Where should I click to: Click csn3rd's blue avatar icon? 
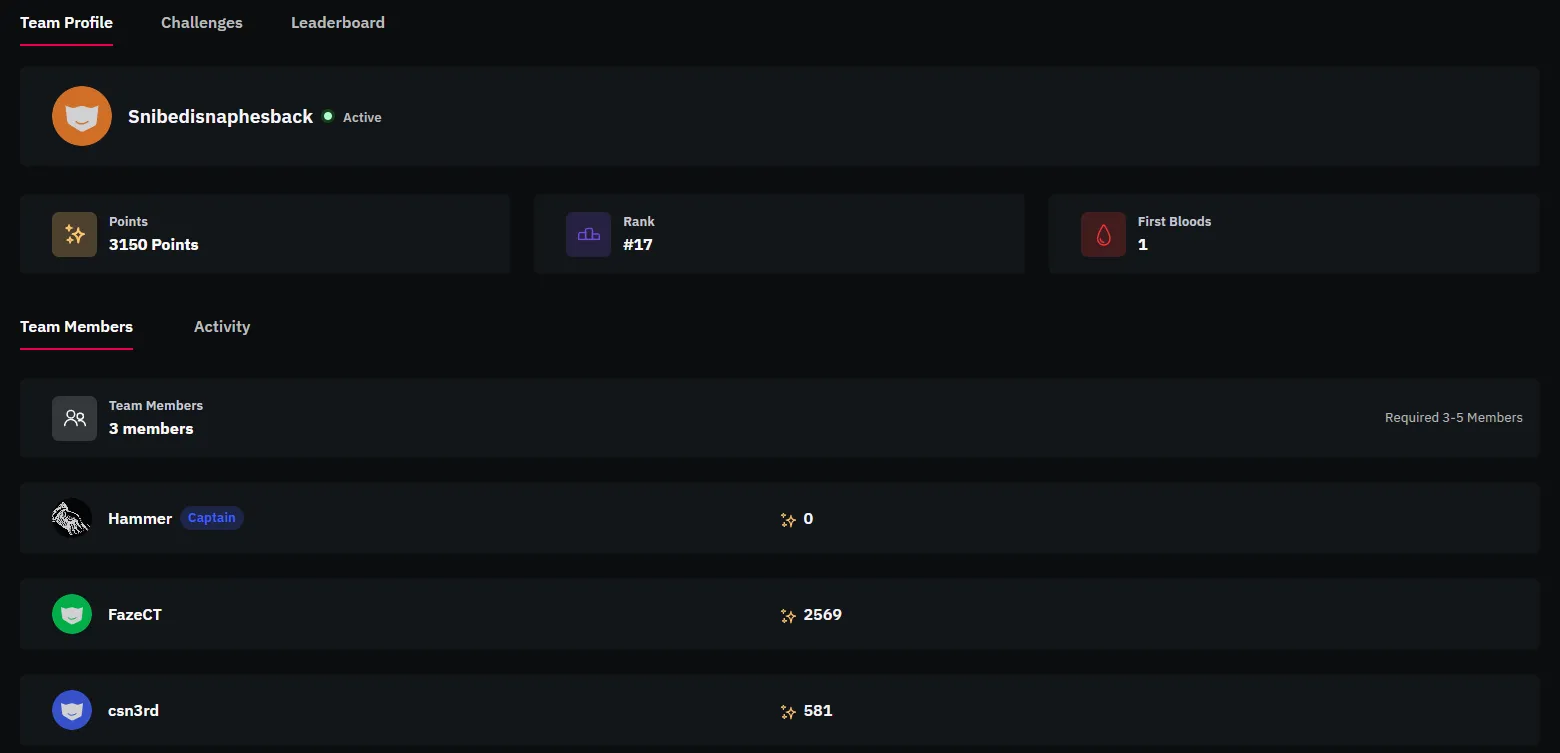click(x=72, y=710)
